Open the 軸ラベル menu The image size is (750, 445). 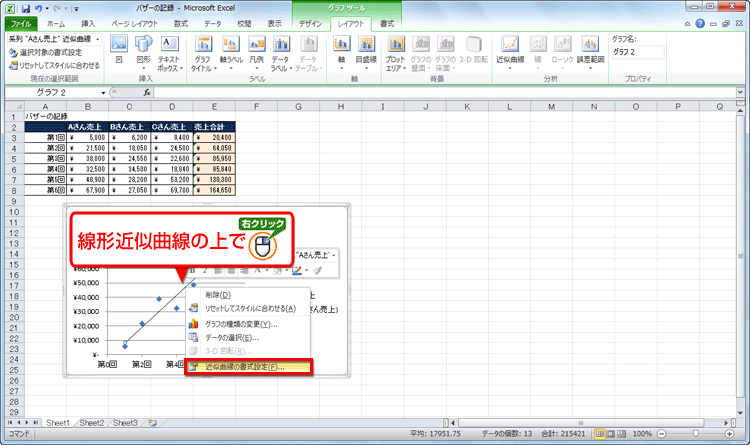pyautogui.click(x=231, y=54)
